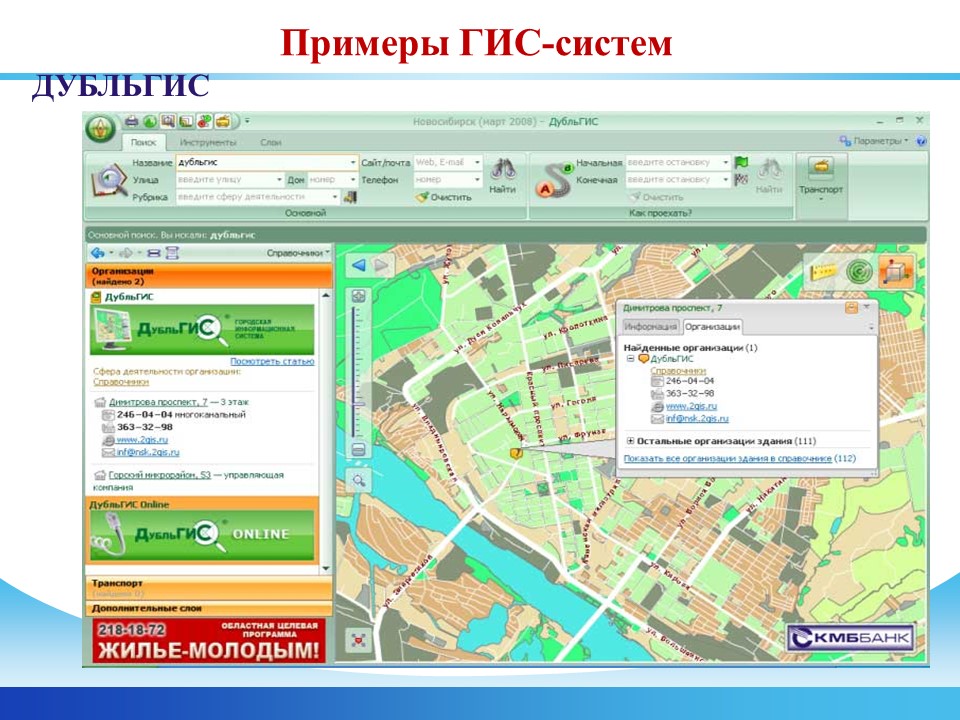
Task: Open Димитрова проспект, 7 address link
Action: (158, 402)
